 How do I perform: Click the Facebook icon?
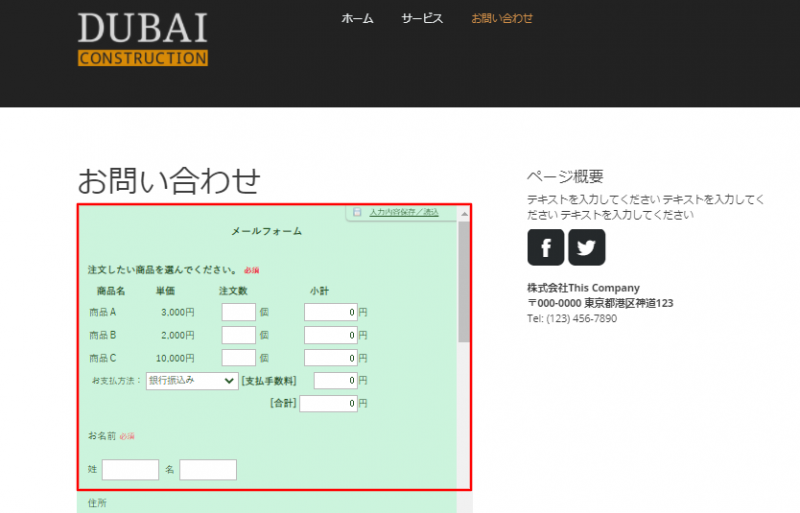pyautogui.click(x=545, y=247)
